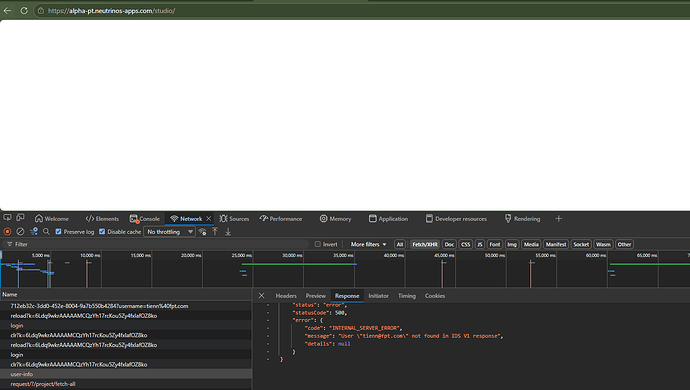
Task: Toggle the Wasm filter
Action: coord(603,244)
